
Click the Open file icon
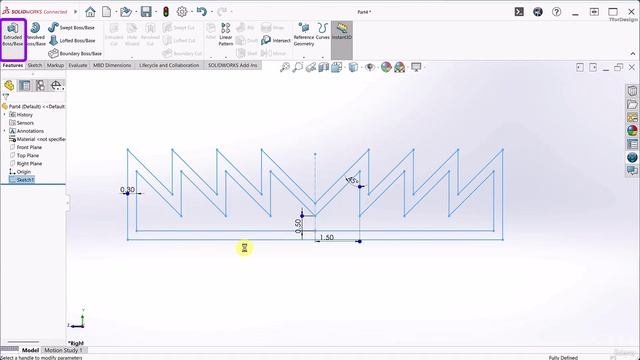tap(126, 12)
